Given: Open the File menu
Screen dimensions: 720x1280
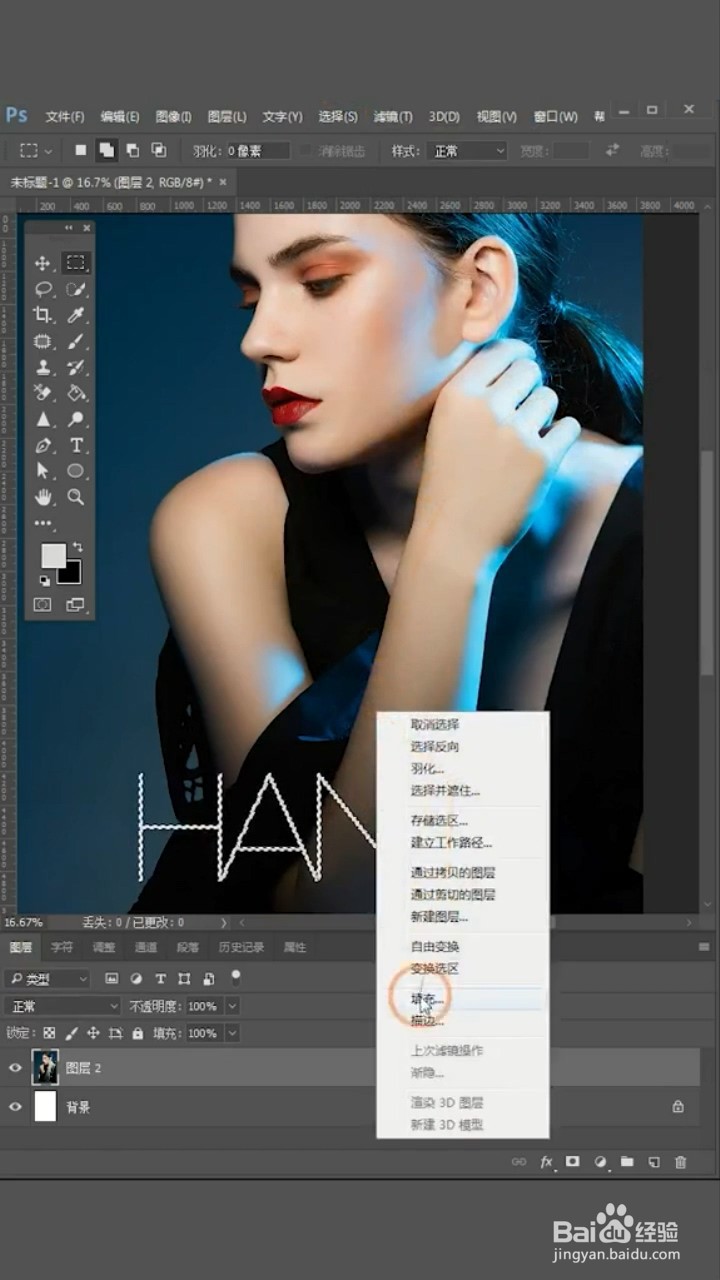Looking at the screenshot, I should 65,117.
